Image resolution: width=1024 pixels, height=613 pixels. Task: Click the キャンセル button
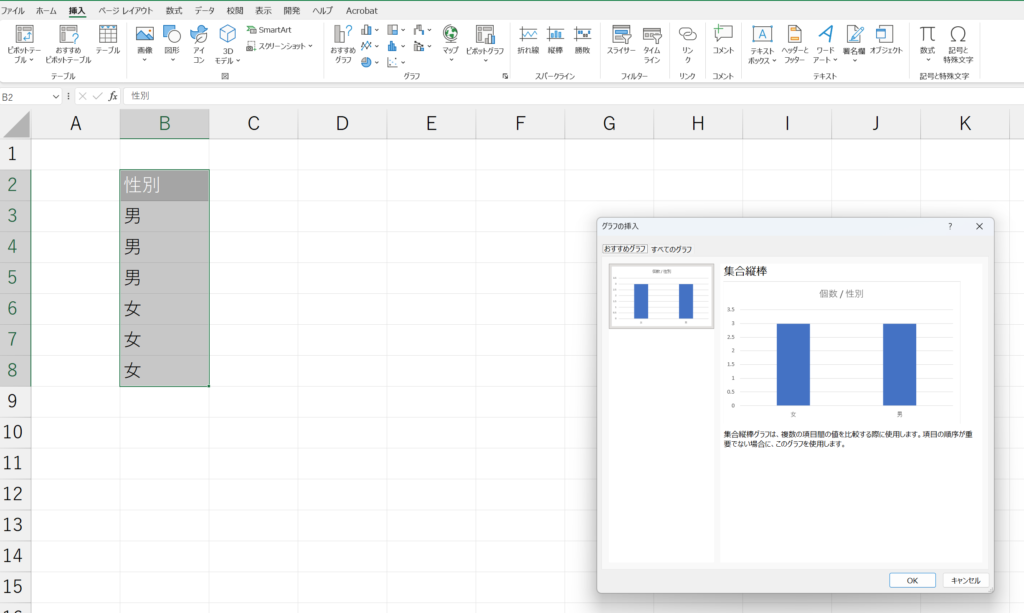[x=965, y=580]
